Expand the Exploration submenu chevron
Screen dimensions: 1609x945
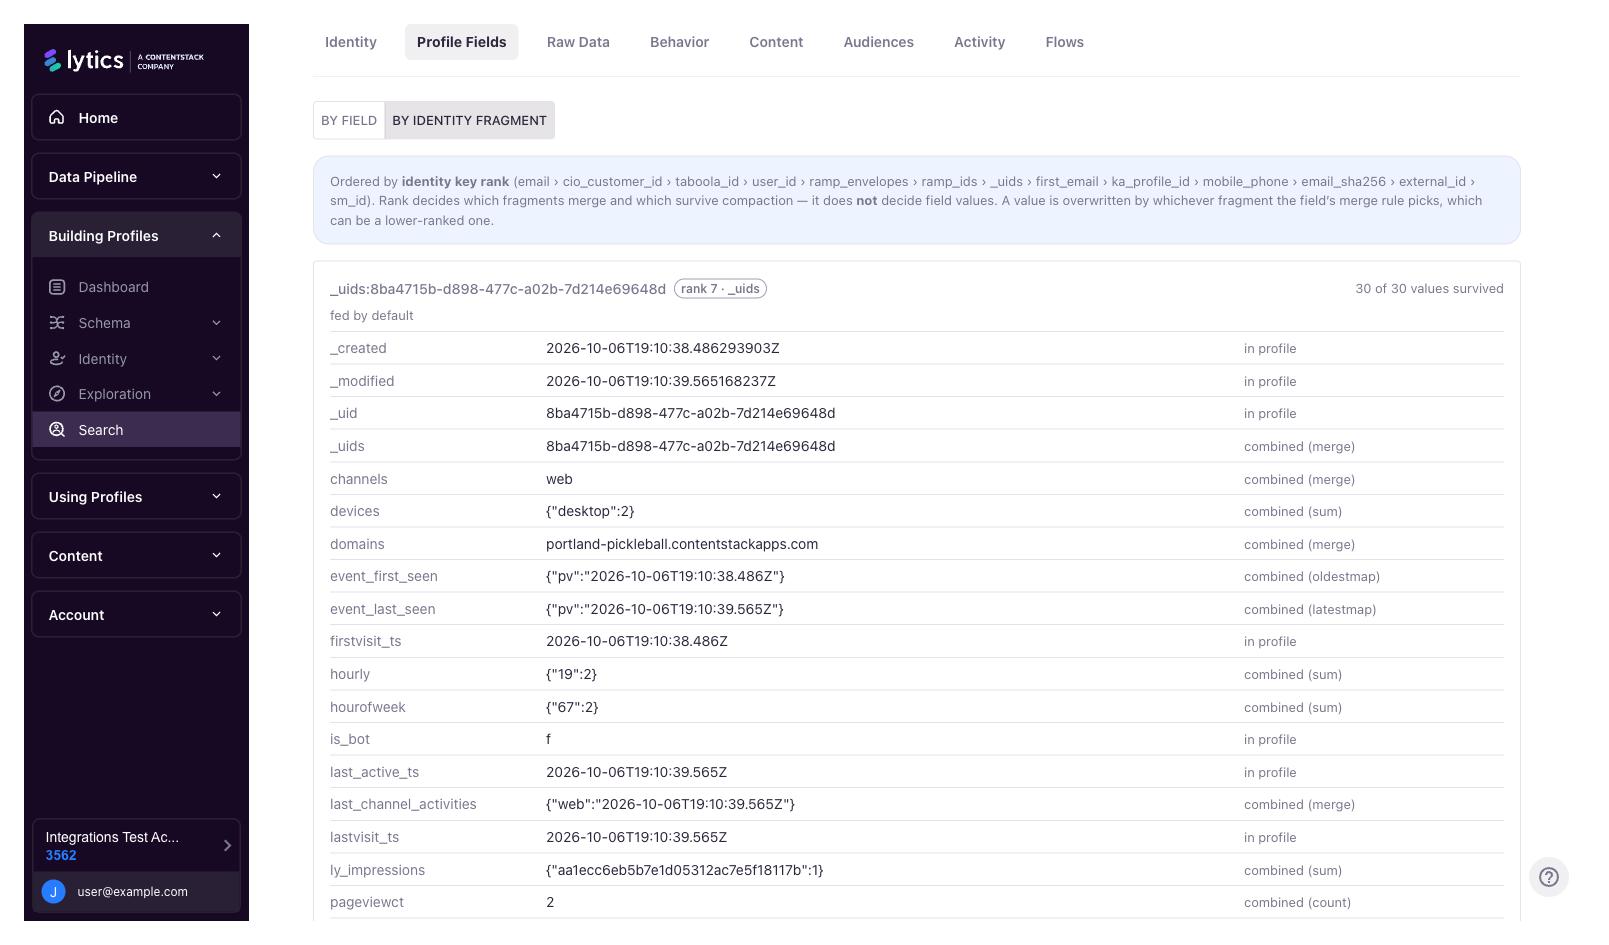tap(216, 394)
